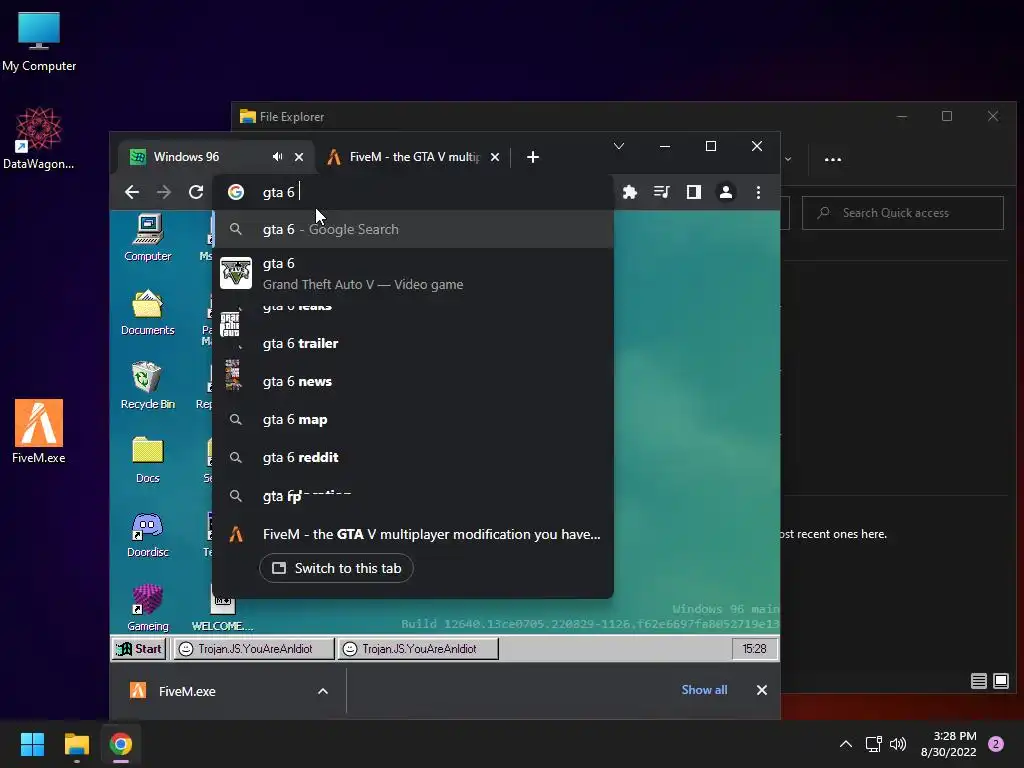Viewport: 1024px width, 768px height.
Task: Open tab search chevron in Chrome
Action: click(618, 146)
